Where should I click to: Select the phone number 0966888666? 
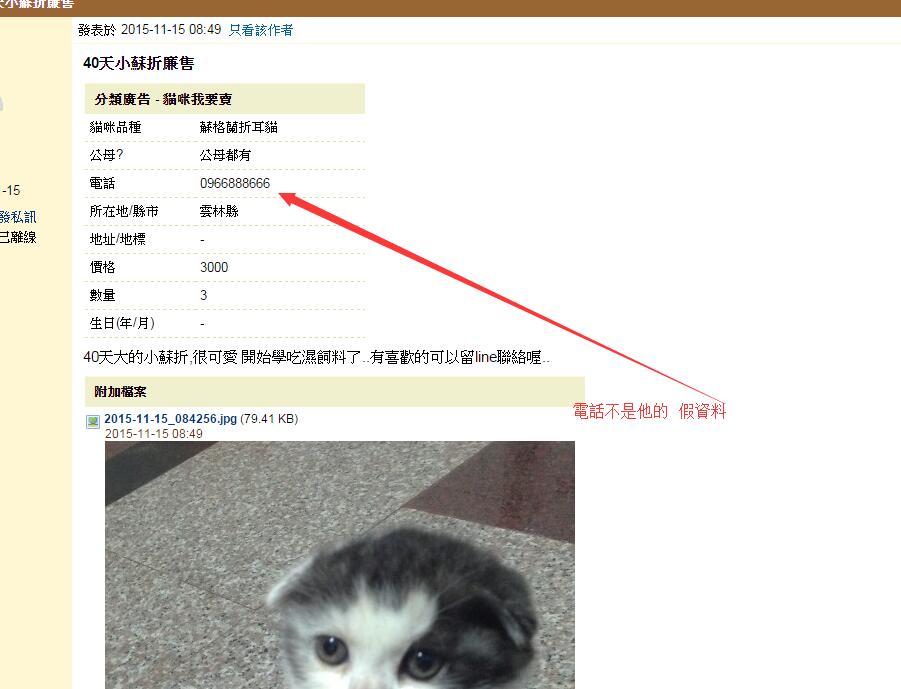coord(234,183)
